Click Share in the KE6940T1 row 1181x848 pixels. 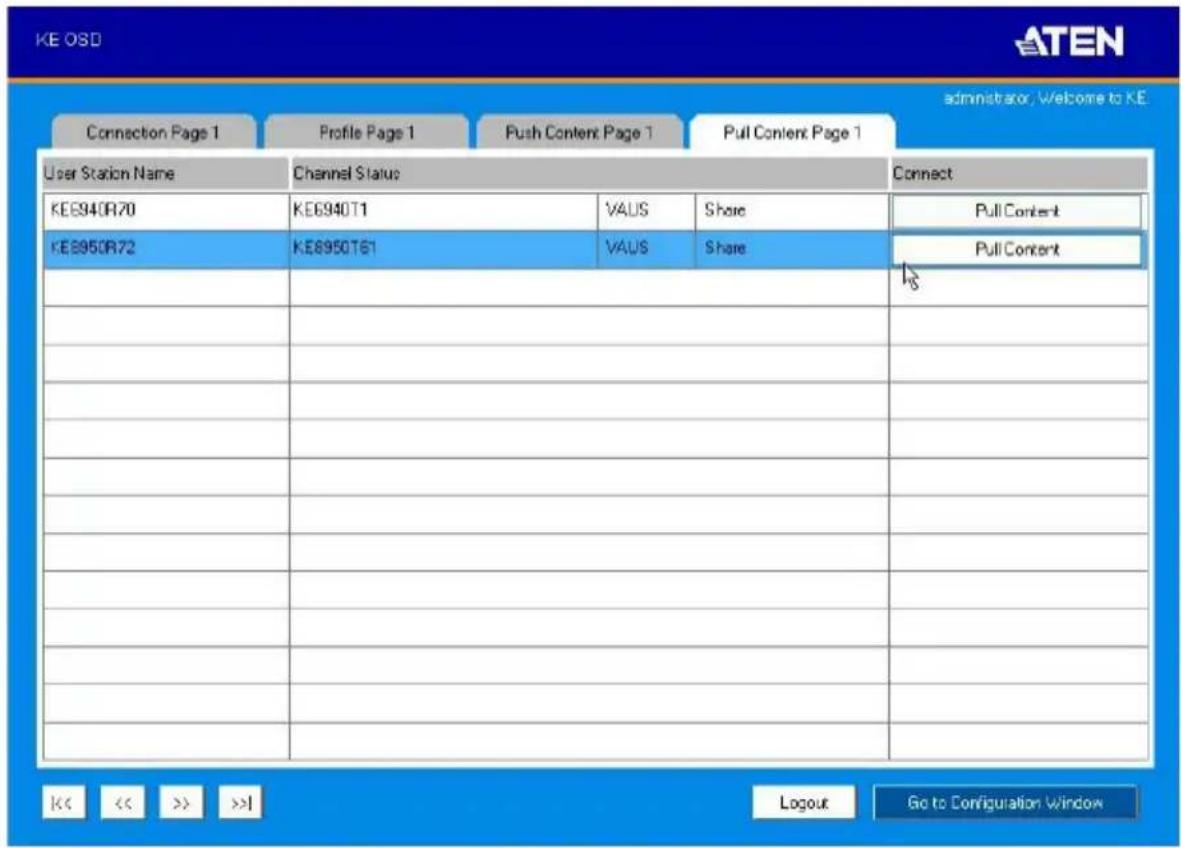pyautogui.click(x=792, y=210)
